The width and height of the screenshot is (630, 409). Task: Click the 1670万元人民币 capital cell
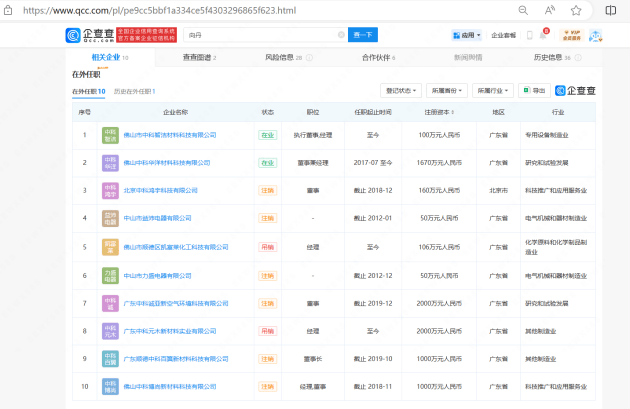pyautogui.click(x=439, y=163)
